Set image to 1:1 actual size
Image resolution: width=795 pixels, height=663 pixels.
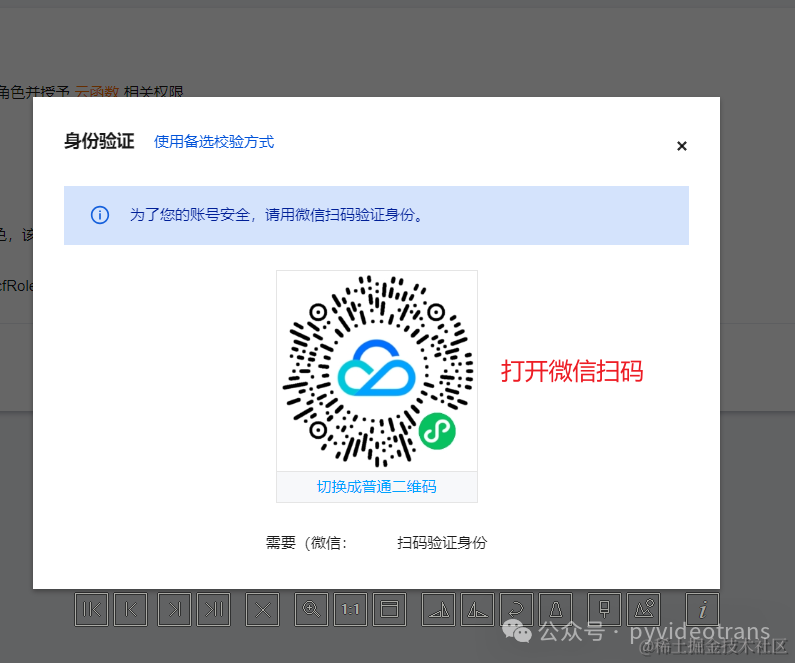click(x=350, y=609)
